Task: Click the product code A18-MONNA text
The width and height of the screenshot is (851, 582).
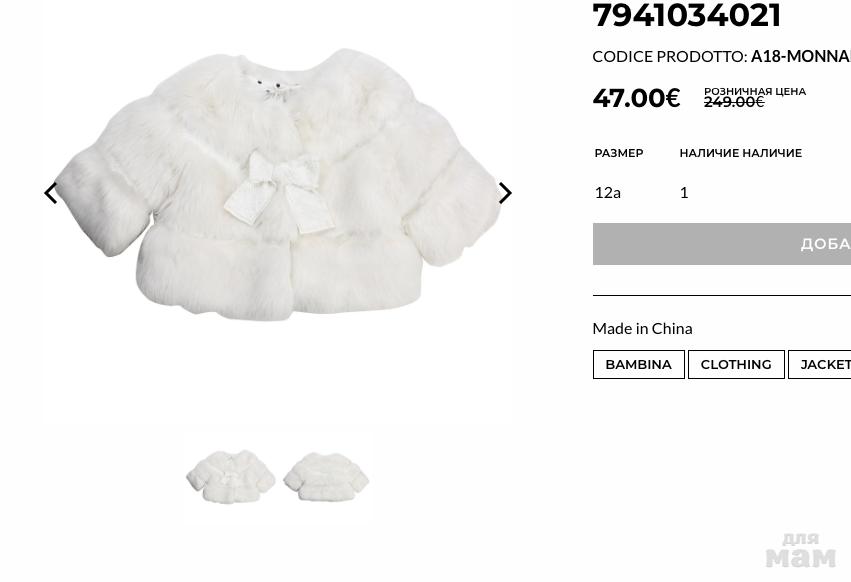Action: pyautogui.click(x=801, y=56)
